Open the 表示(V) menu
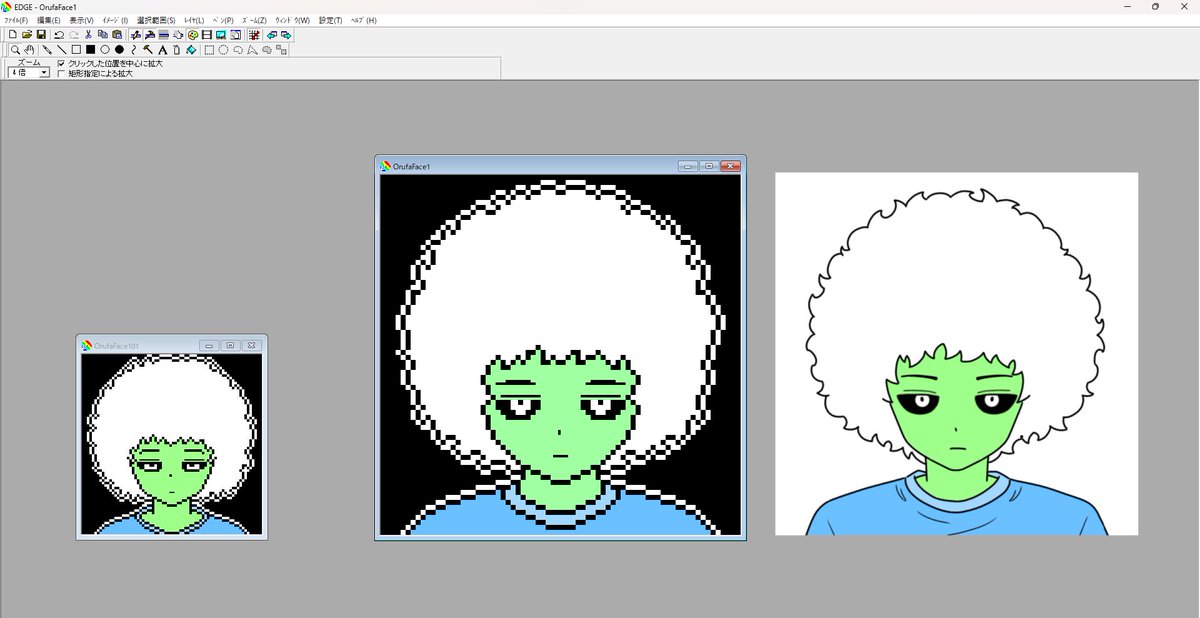 coord(81,20)
